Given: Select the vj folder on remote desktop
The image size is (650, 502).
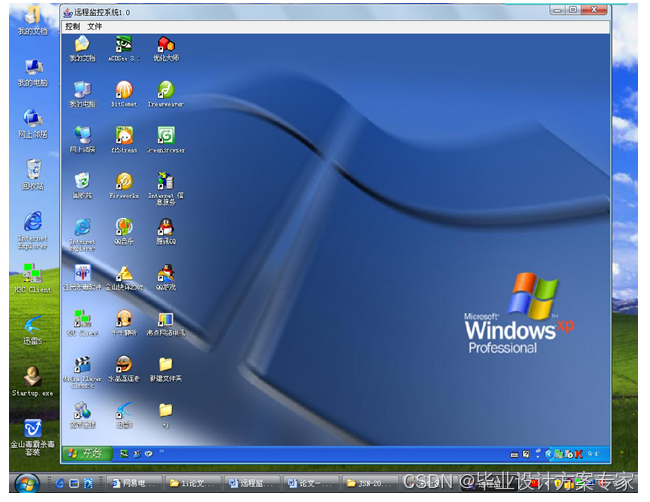Looking at the screenshot, I should click(x=166, y=415).
